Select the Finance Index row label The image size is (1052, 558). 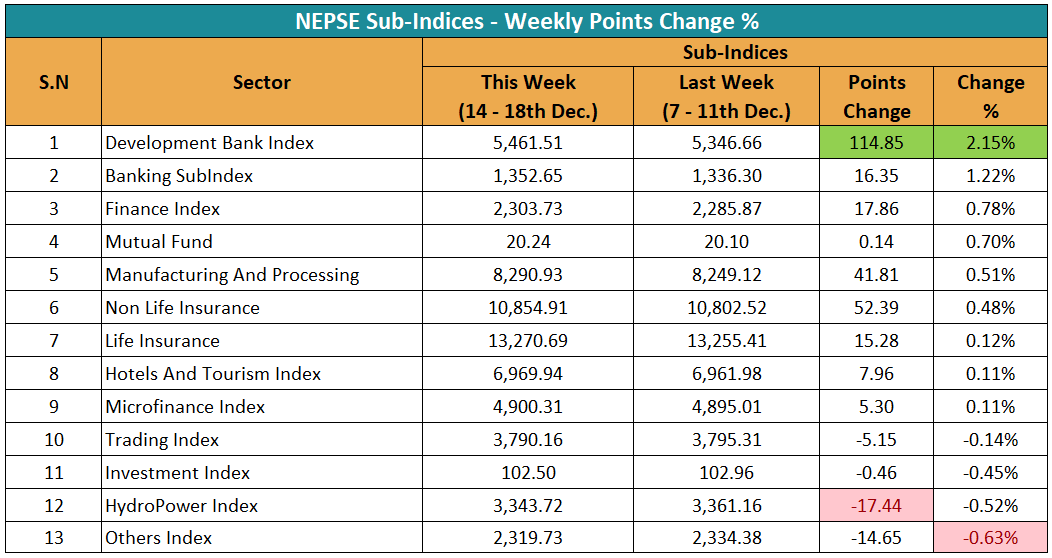coord(163,209)
